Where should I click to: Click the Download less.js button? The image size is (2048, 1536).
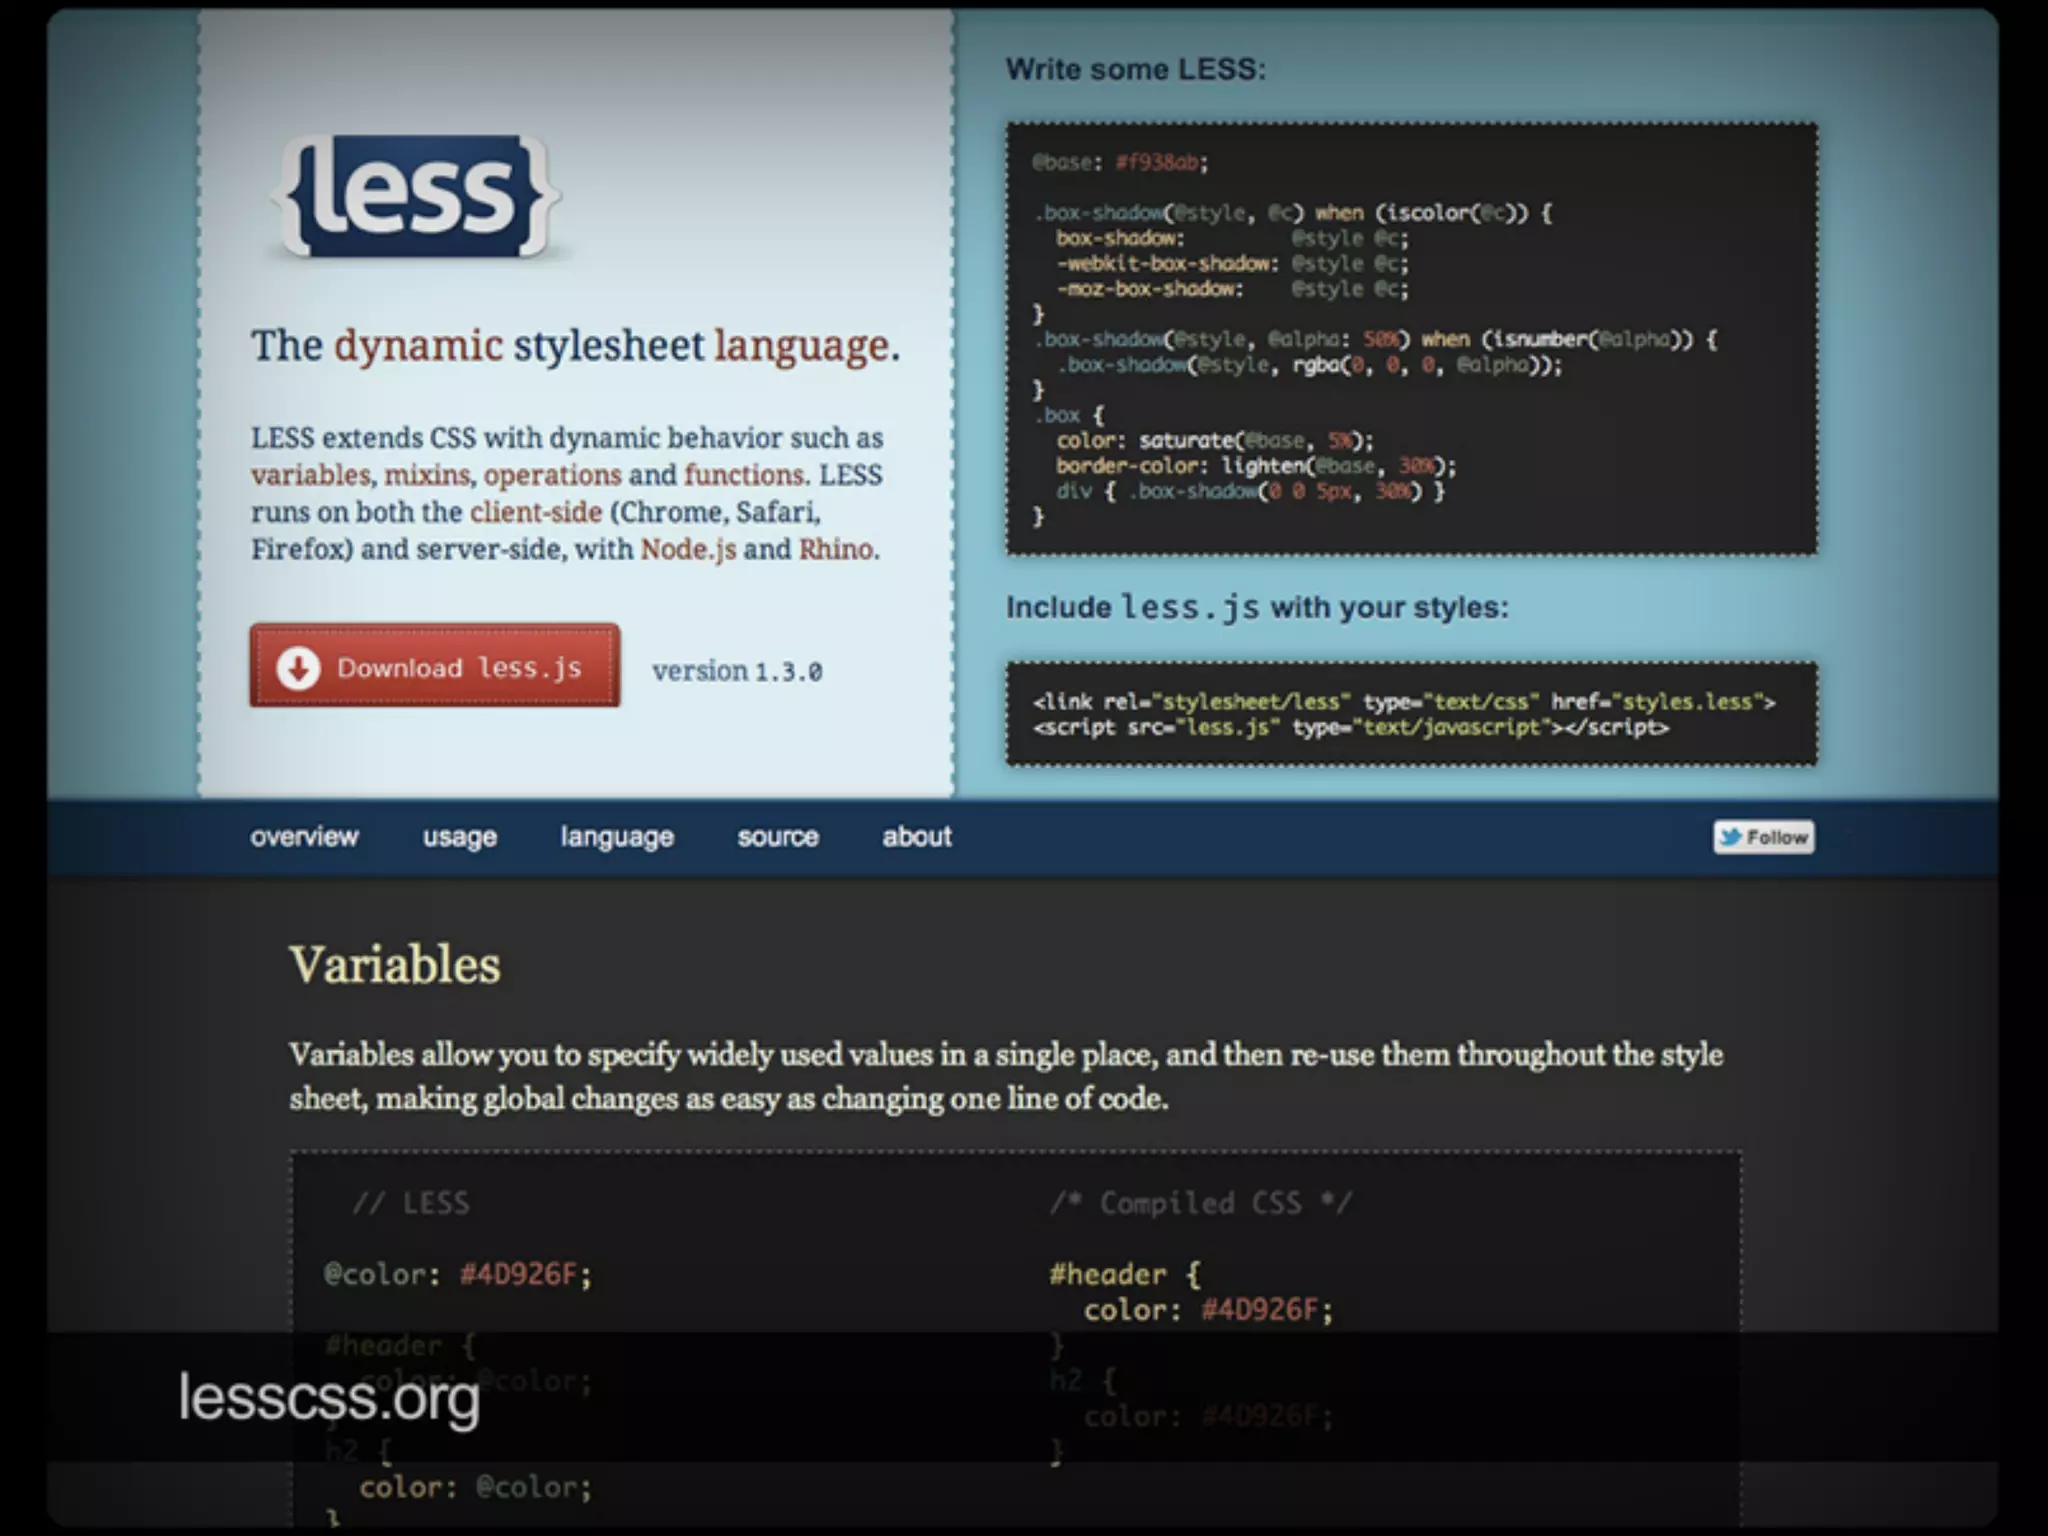pyautogui.click(x=435, y=666)
